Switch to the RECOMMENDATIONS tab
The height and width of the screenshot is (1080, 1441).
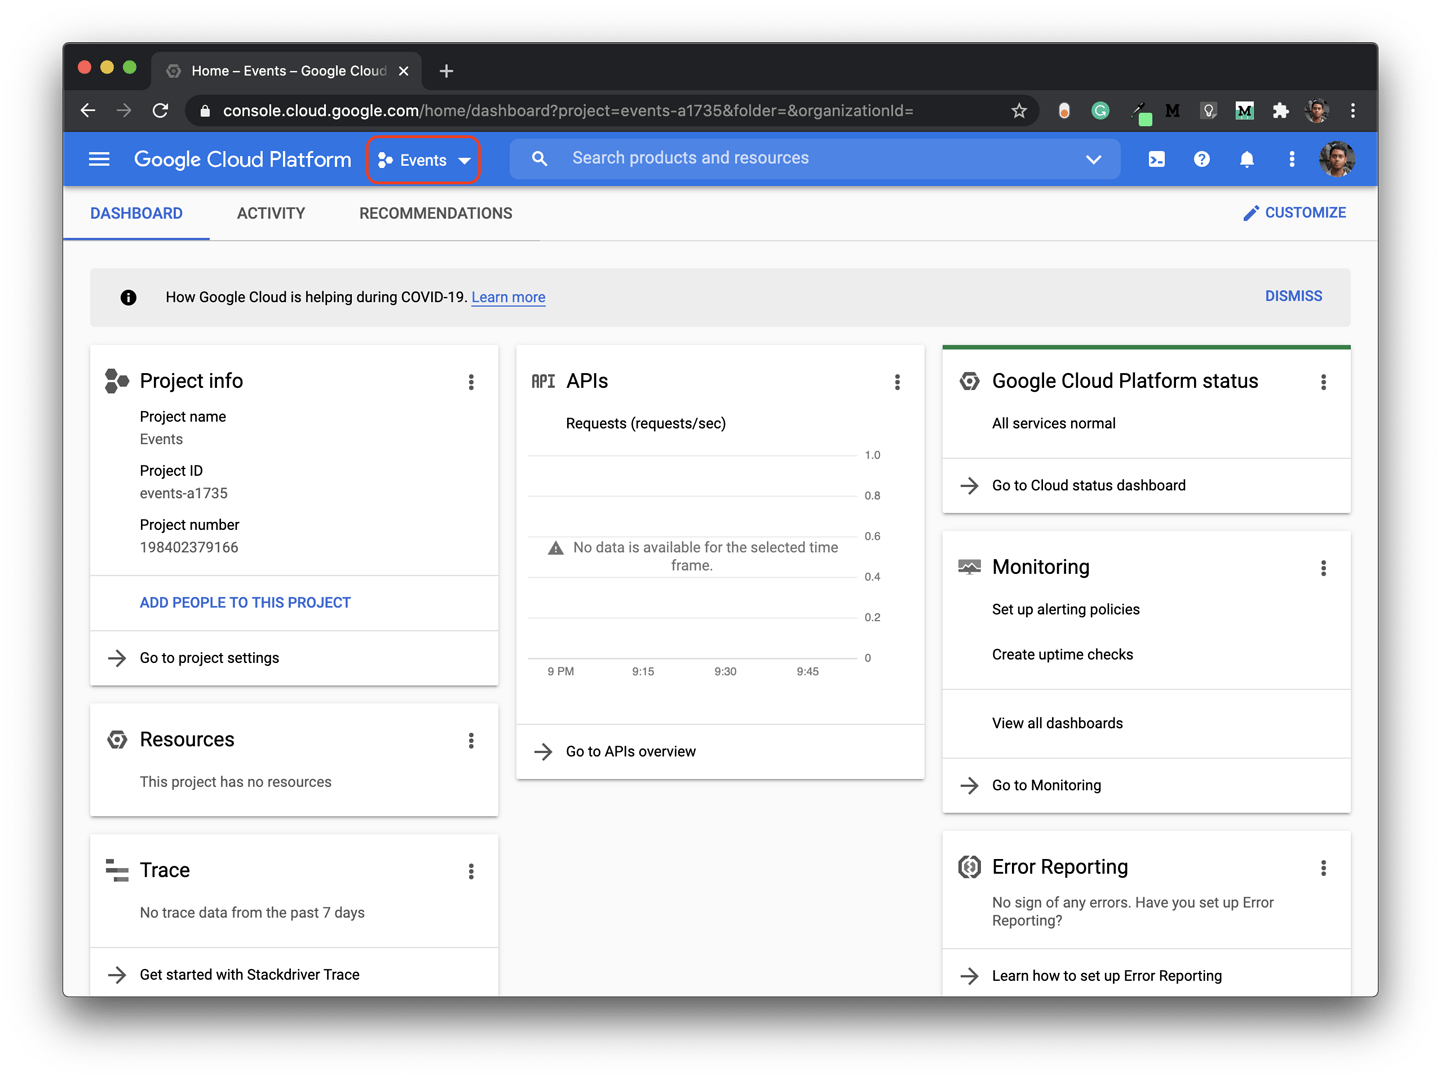coord(435,213)
